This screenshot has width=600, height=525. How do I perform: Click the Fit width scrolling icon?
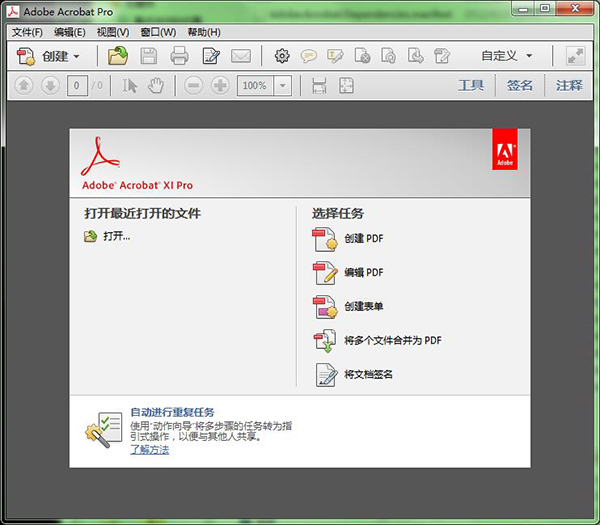(319, 85)
